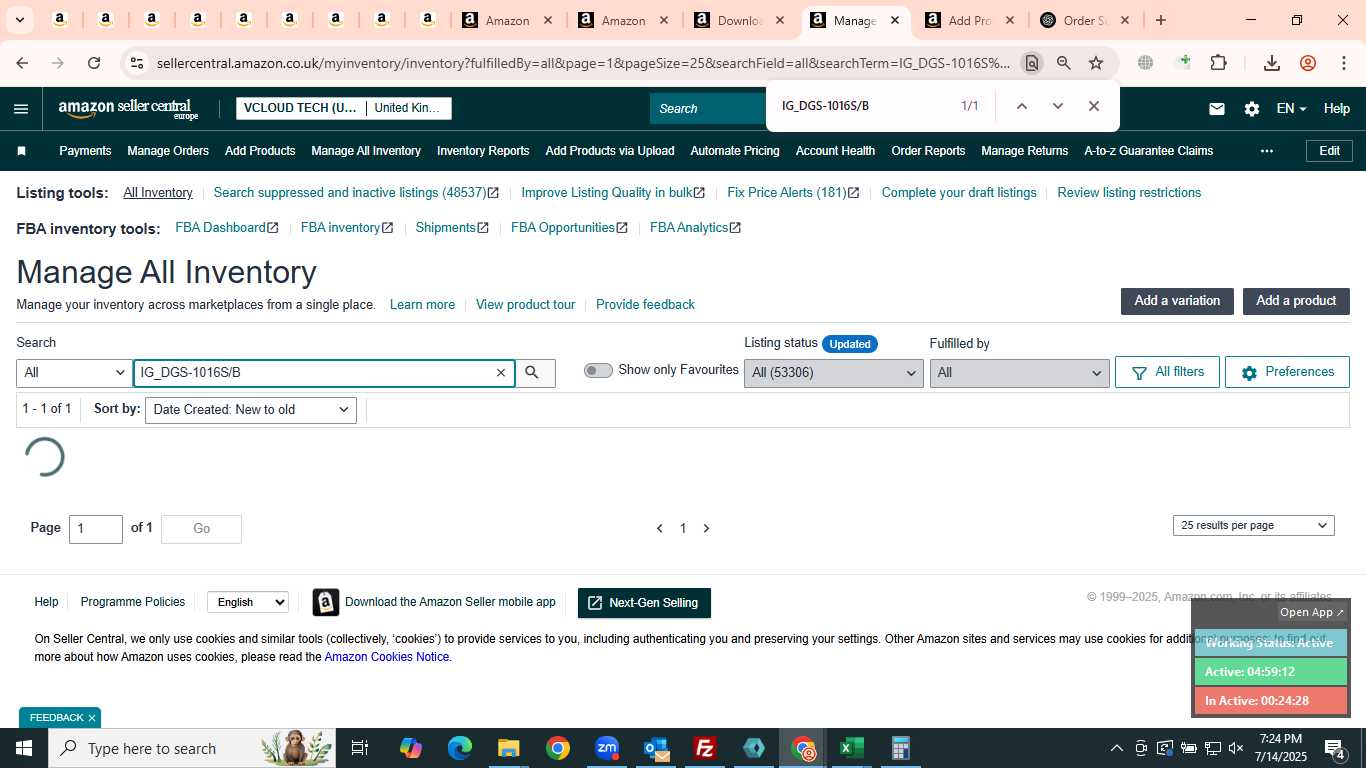The image size is (1366, 768).
Task: Open the Seller Central hamburger menu
Action: 21,109
